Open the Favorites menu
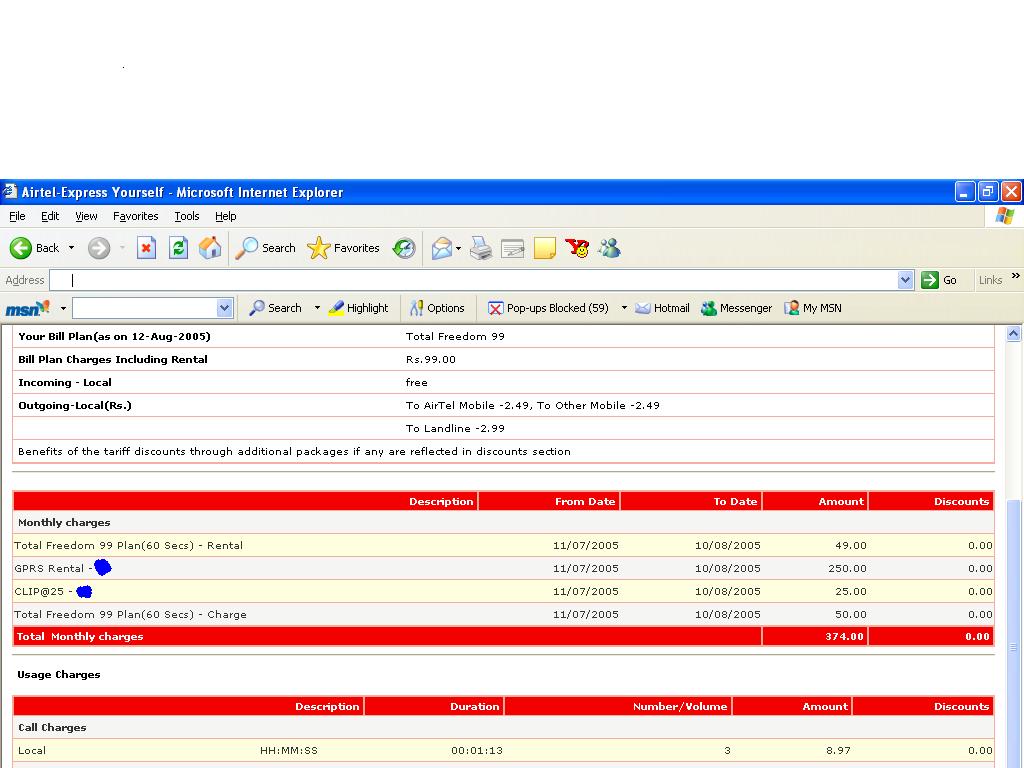This screenshot has height=768, width=1024. coord(136,216)
